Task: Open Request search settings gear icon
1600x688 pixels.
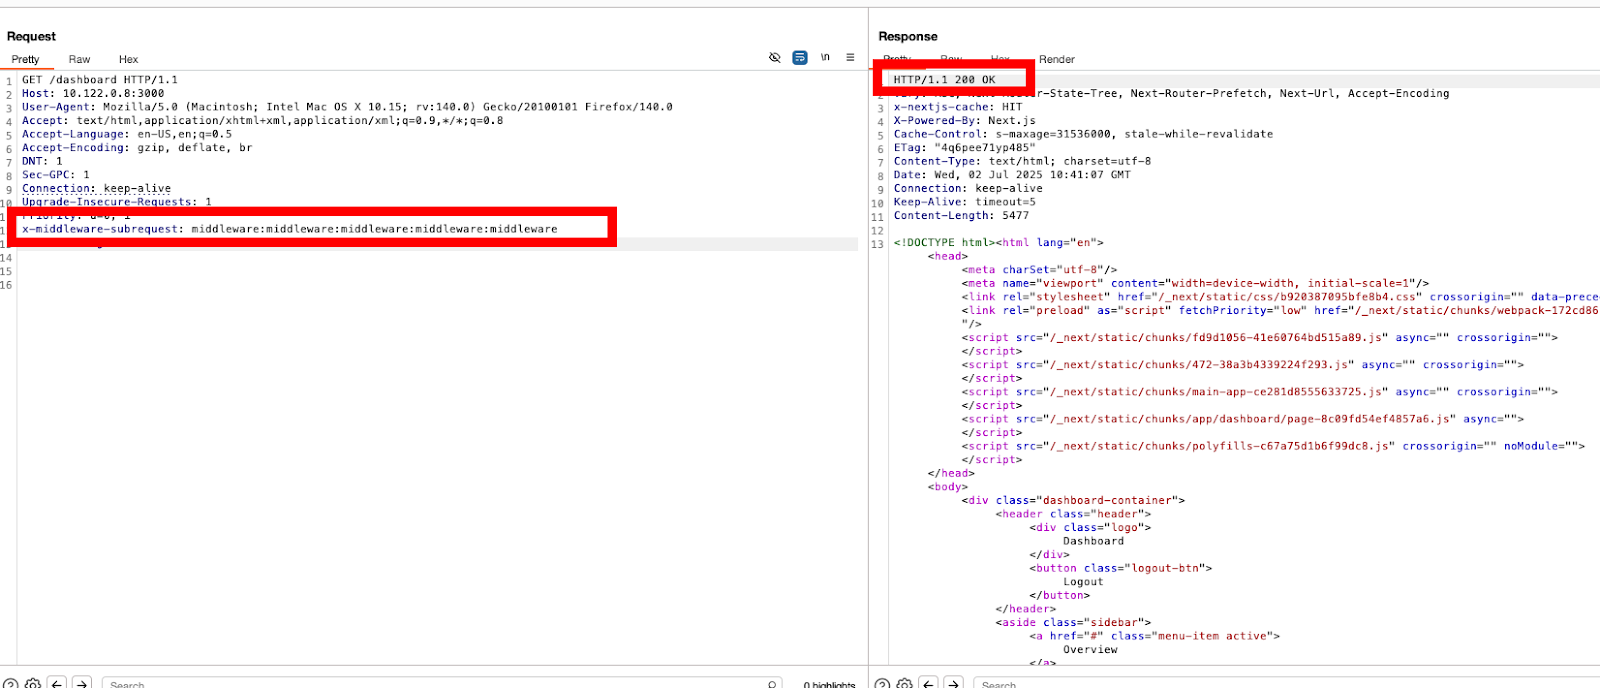Action: [x=33, y=684]
